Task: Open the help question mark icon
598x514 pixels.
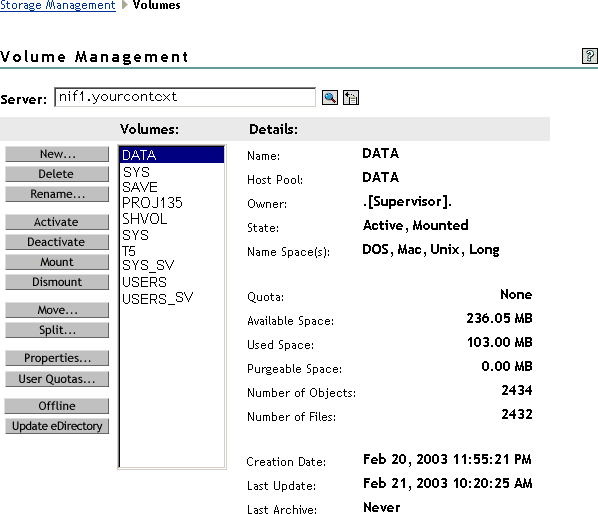Action: [x=590, y=56]
